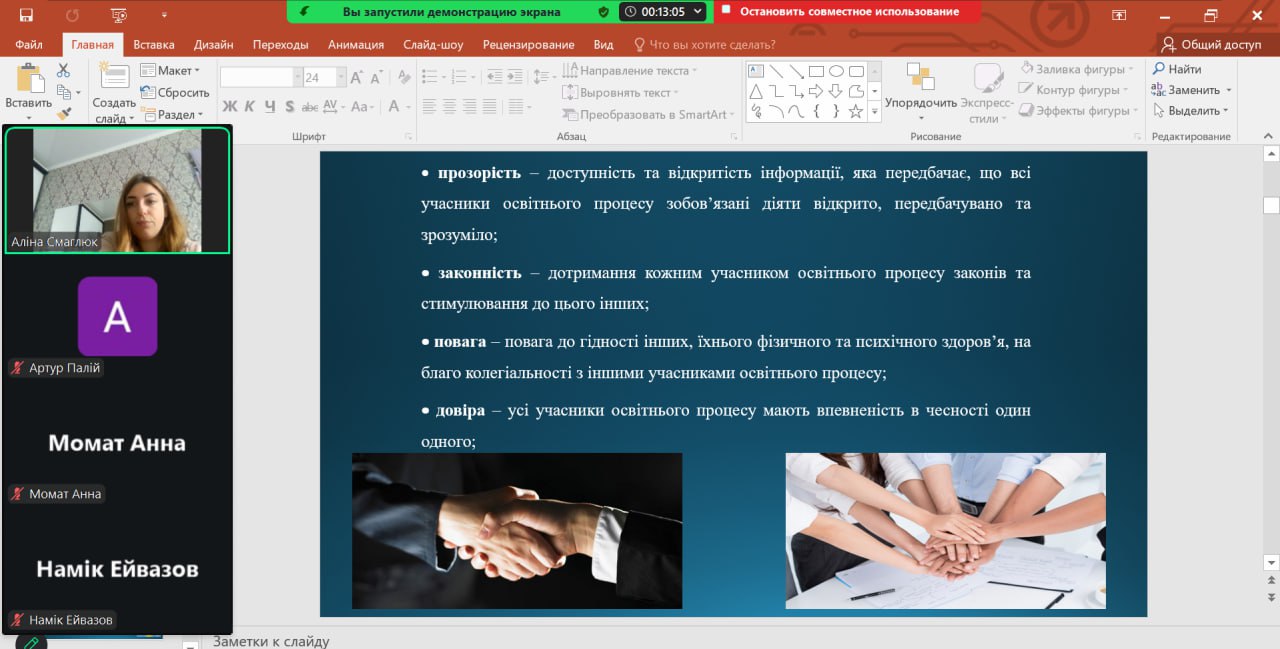Pick the star shape from shapes gallery
The height and width of the screenshot is (649, 1280).
[x=855, y=111]
